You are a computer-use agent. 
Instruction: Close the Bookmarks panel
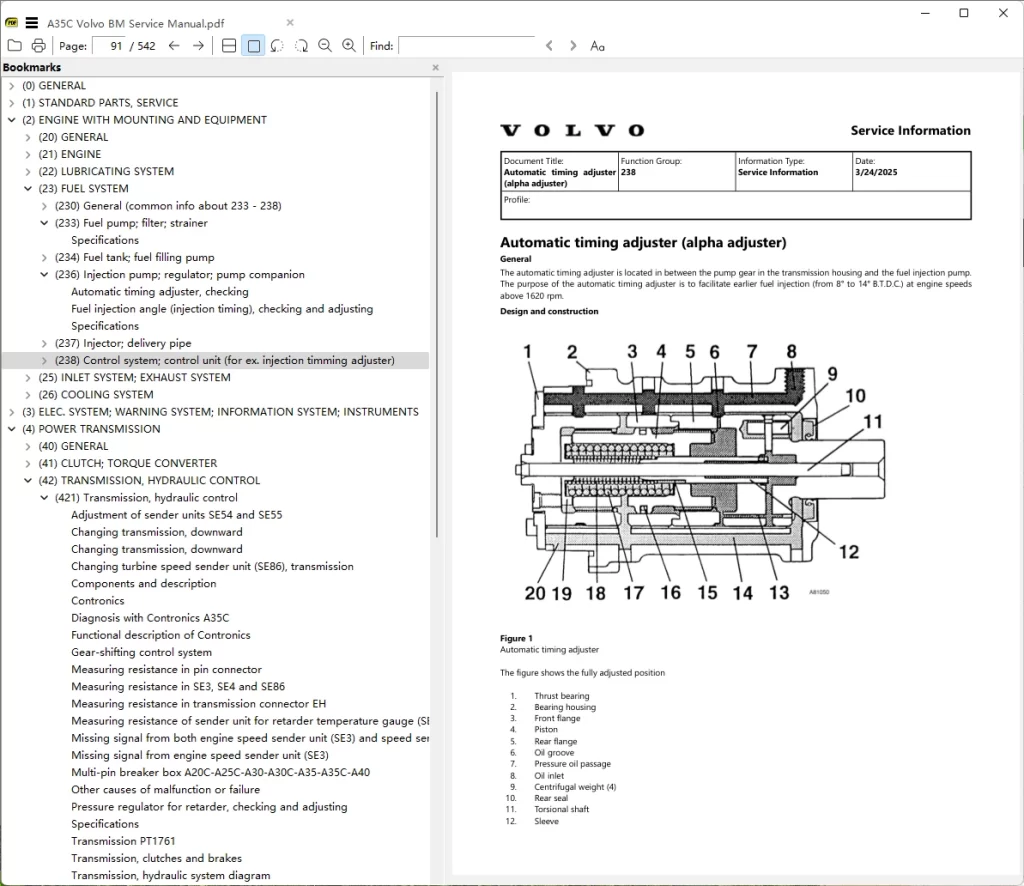436,67
